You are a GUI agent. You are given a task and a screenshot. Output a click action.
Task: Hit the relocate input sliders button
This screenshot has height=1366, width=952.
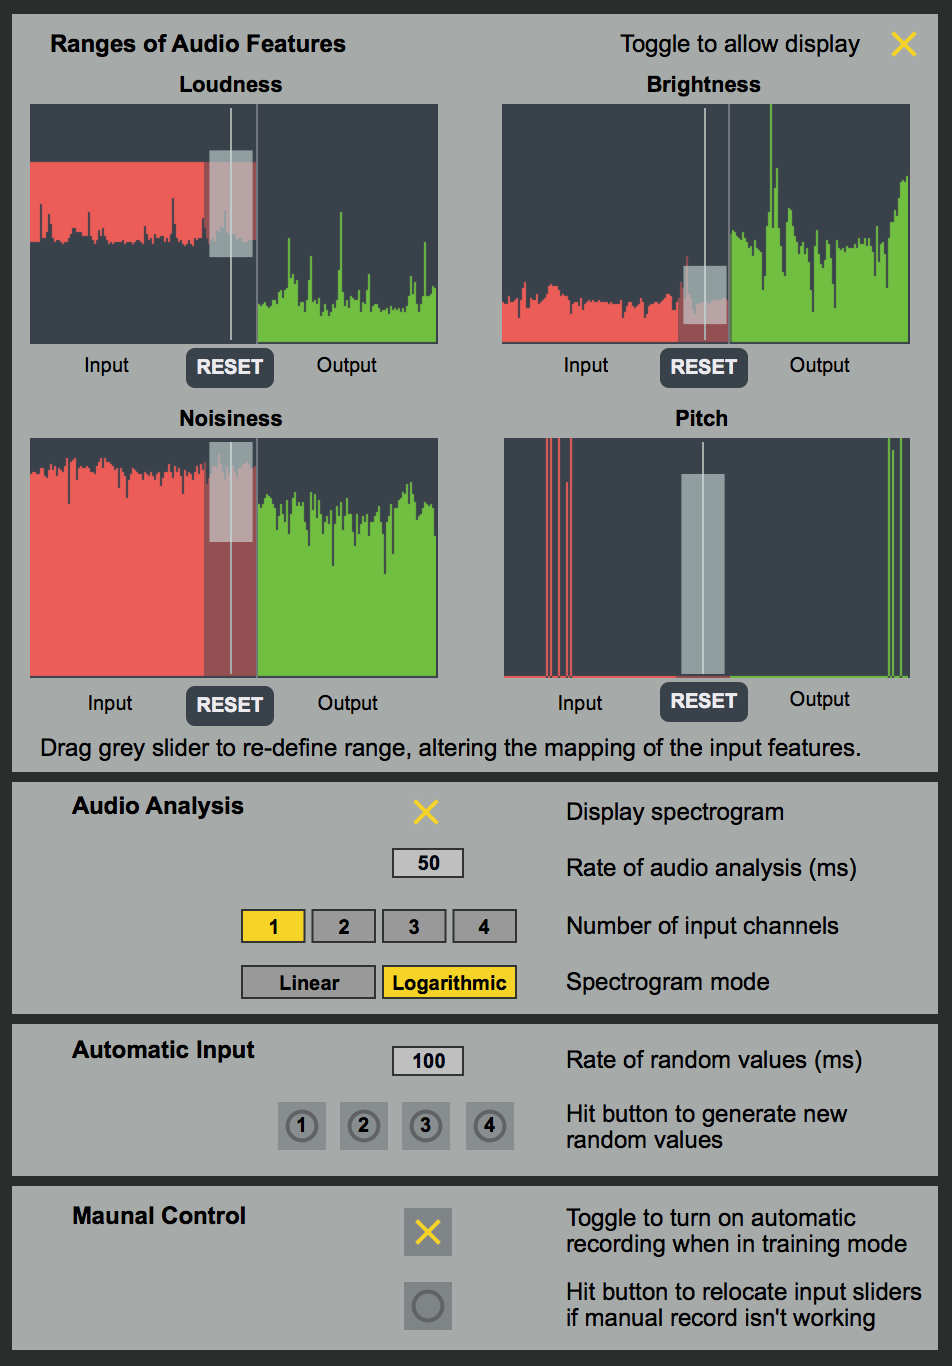pos(428,1306)
